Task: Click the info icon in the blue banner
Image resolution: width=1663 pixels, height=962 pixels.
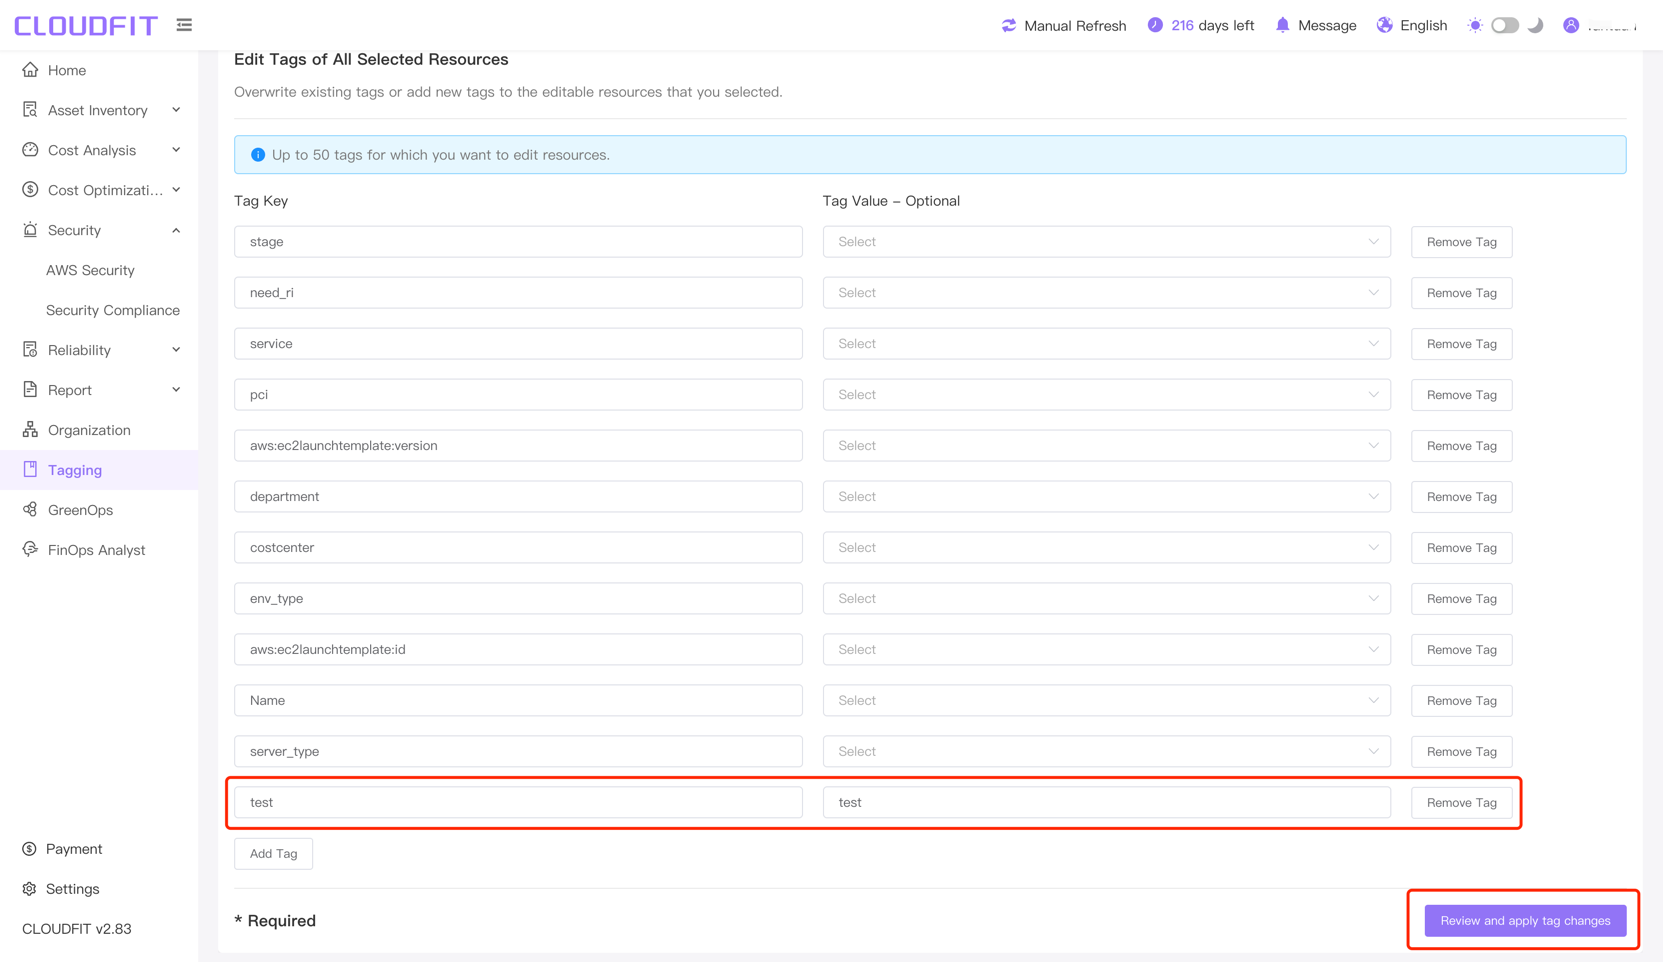Action: tap(258, 155)
